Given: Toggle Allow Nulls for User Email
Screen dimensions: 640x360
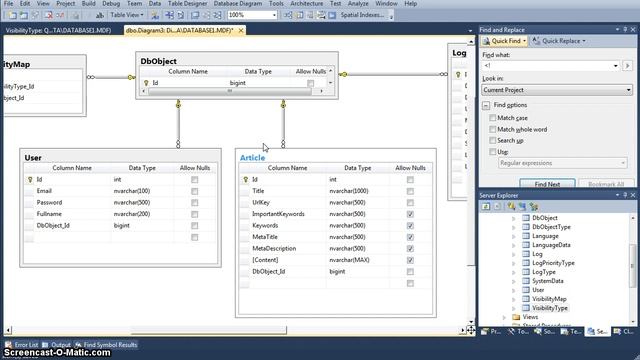Looking at the screenshot, I should (195, 191).
